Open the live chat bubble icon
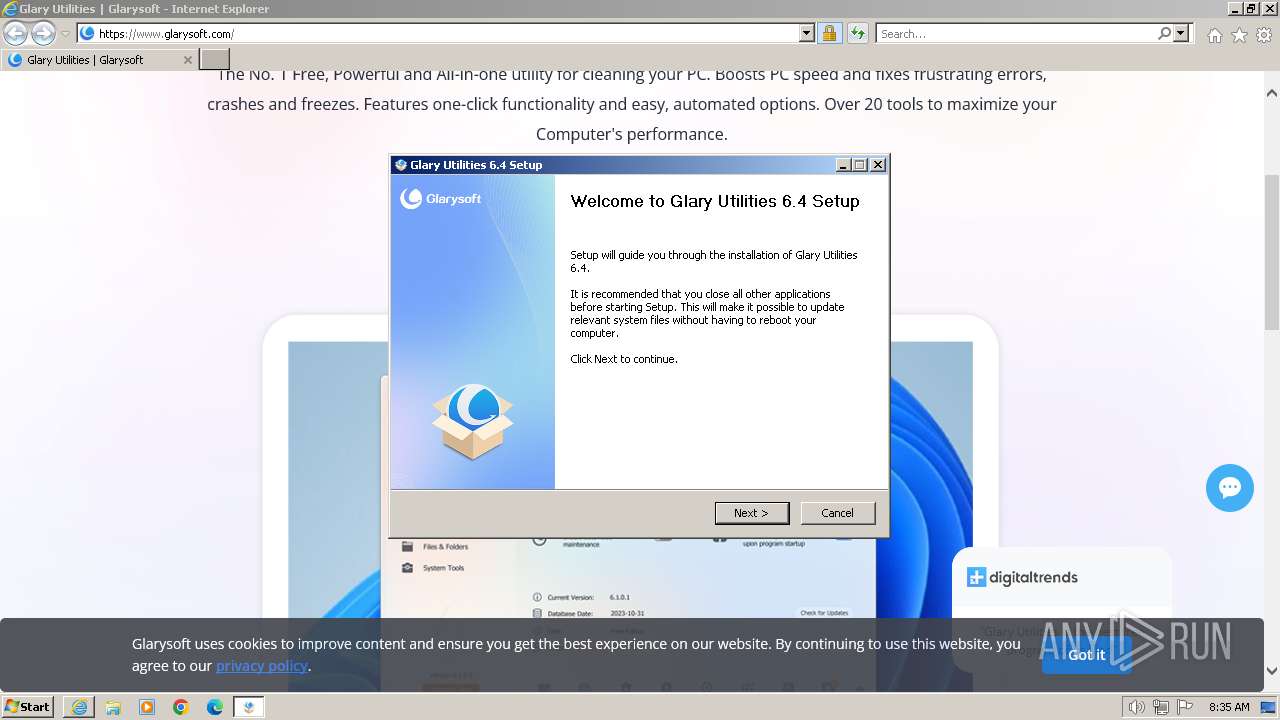This screenshot has width=1280, height=720. click(1230, 488)
